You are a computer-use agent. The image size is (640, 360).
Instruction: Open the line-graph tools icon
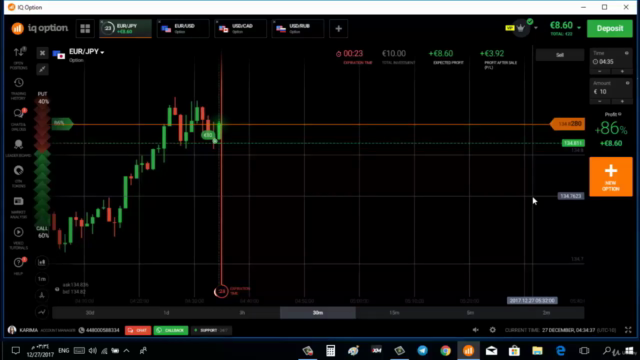42,312
